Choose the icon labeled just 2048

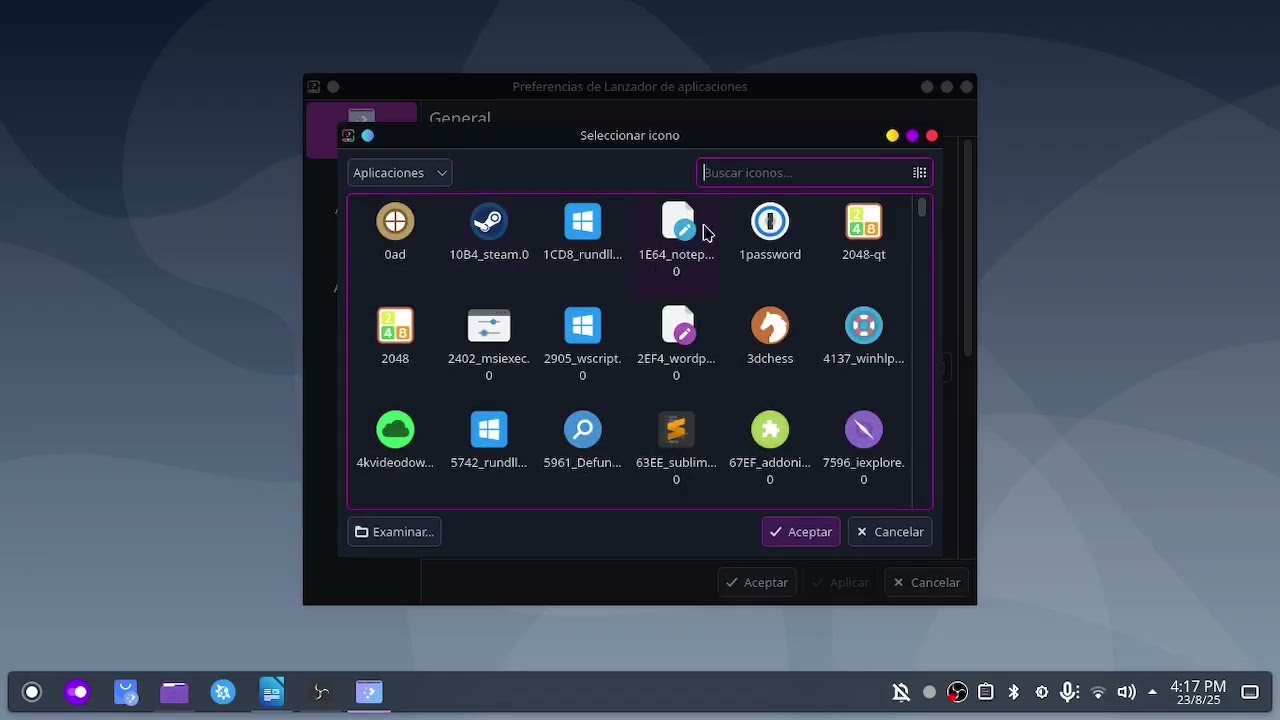pyautogui.click(x=395, y=326)
